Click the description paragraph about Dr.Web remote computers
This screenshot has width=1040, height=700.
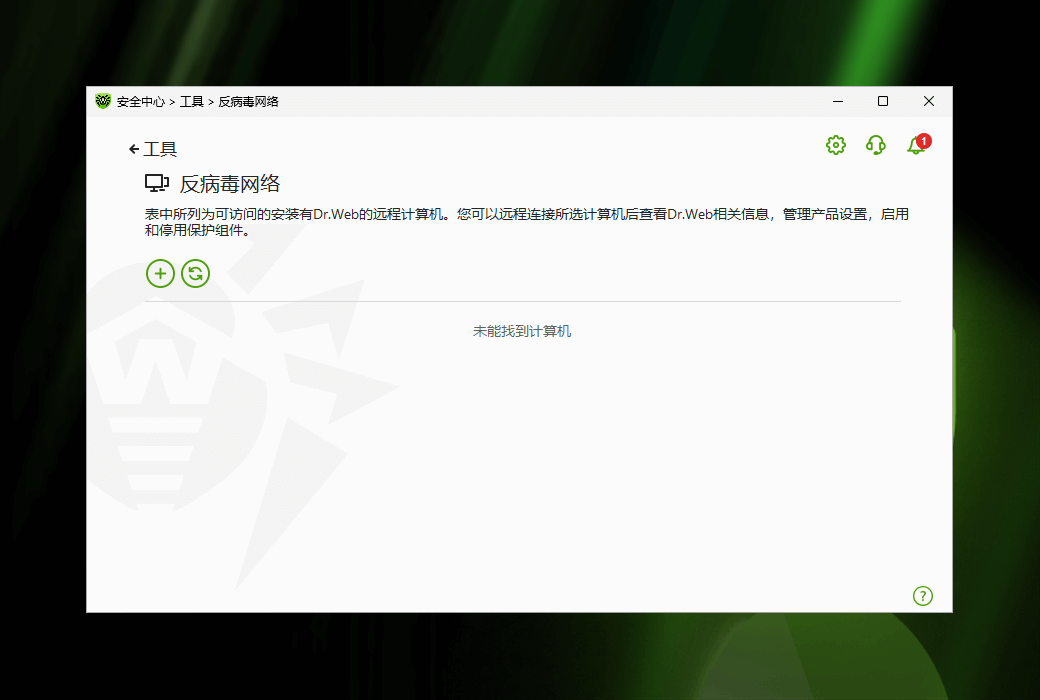click(x=527, y=222)
